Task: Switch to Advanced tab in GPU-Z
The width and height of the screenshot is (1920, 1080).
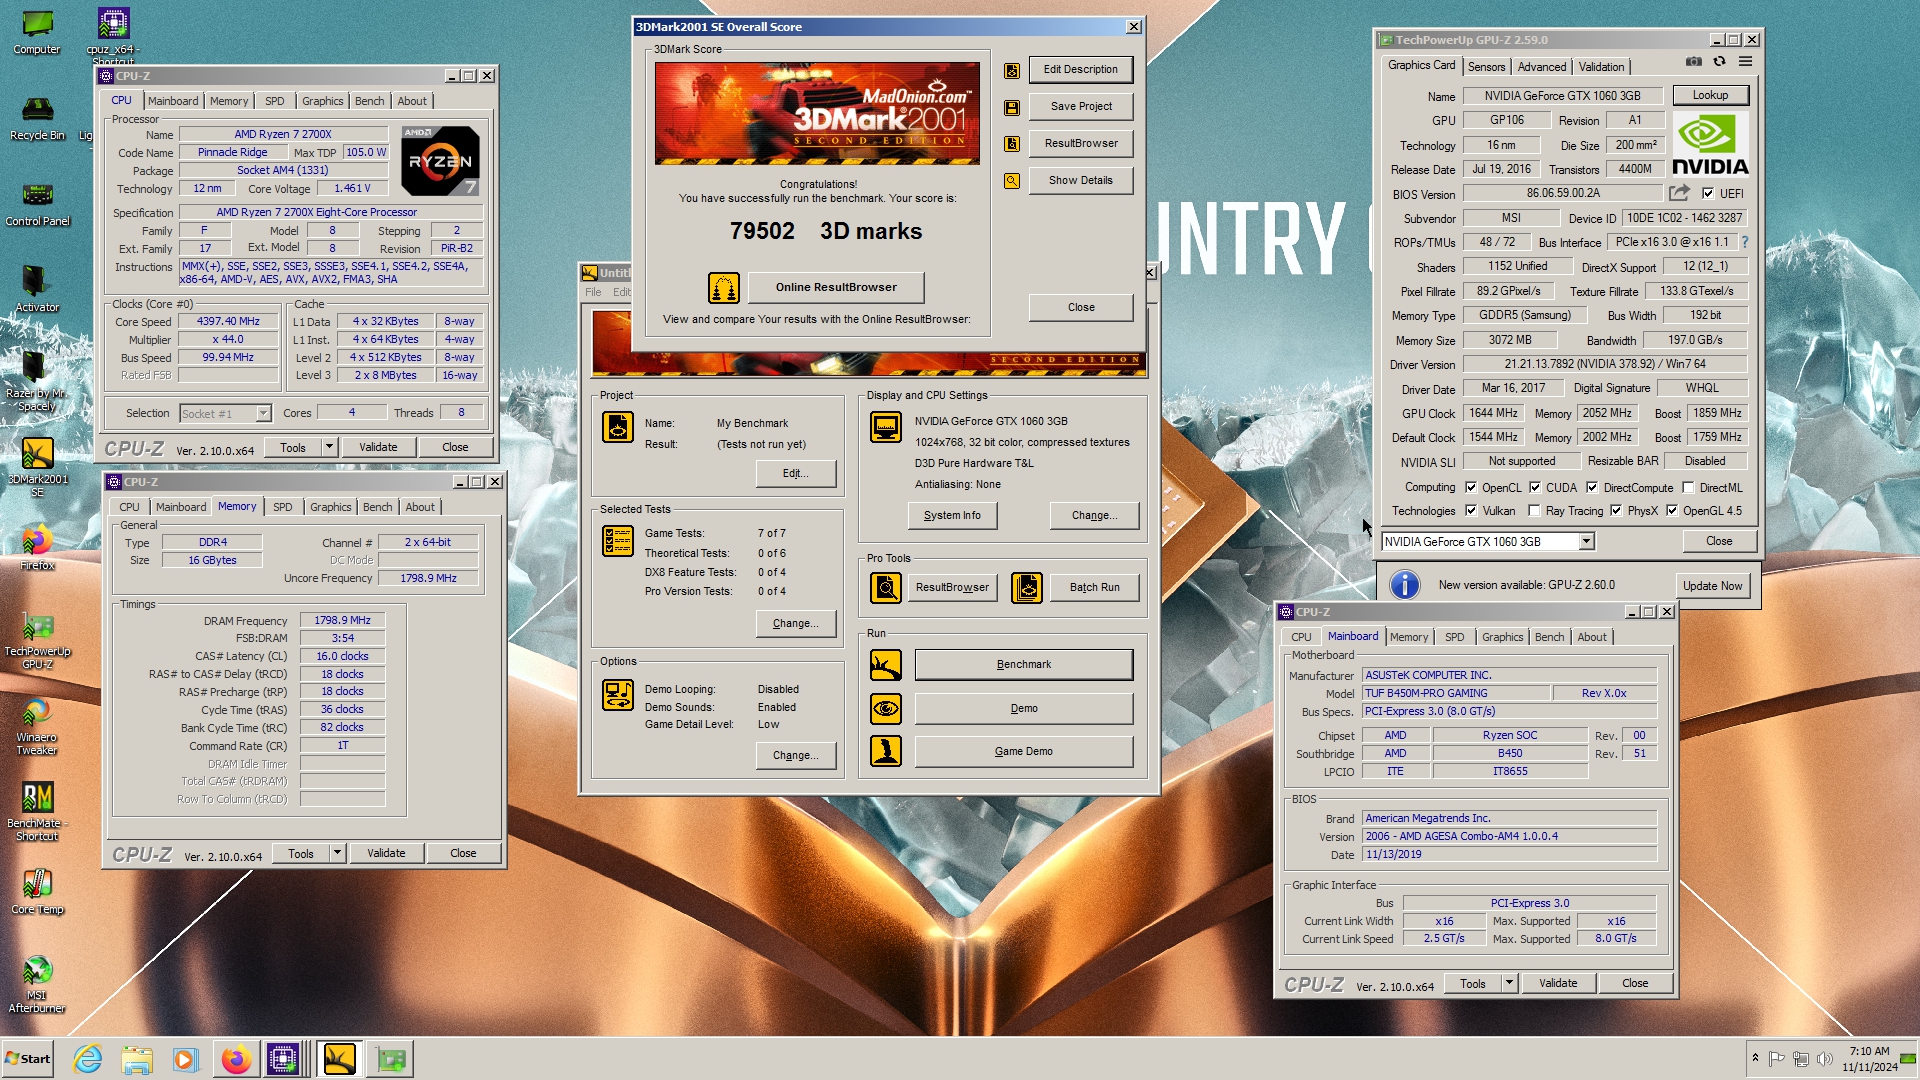Action: (x=1541, y=67)
